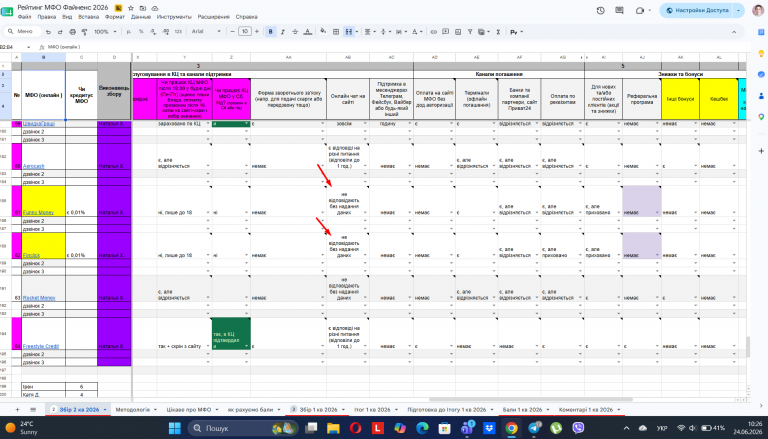The image size is (768, 439).
Task: Insert link using toolbar icon
Action: pos(433,32)
